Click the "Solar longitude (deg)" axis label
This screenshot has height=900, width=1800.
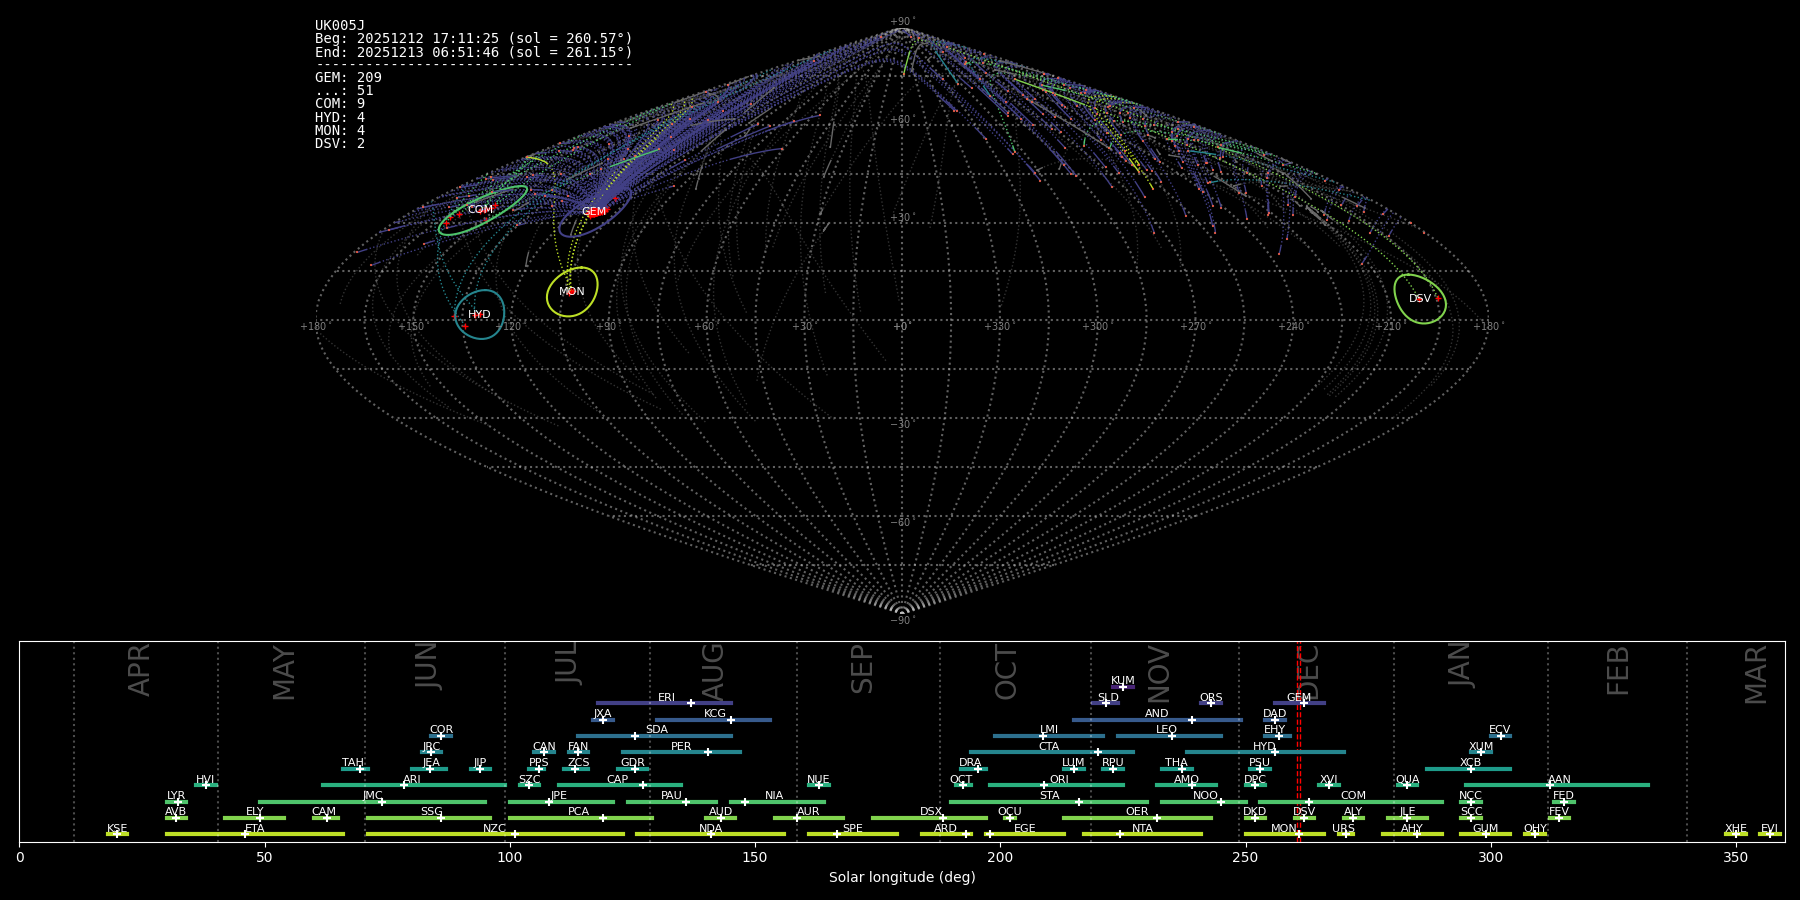(x=902, y=878)
